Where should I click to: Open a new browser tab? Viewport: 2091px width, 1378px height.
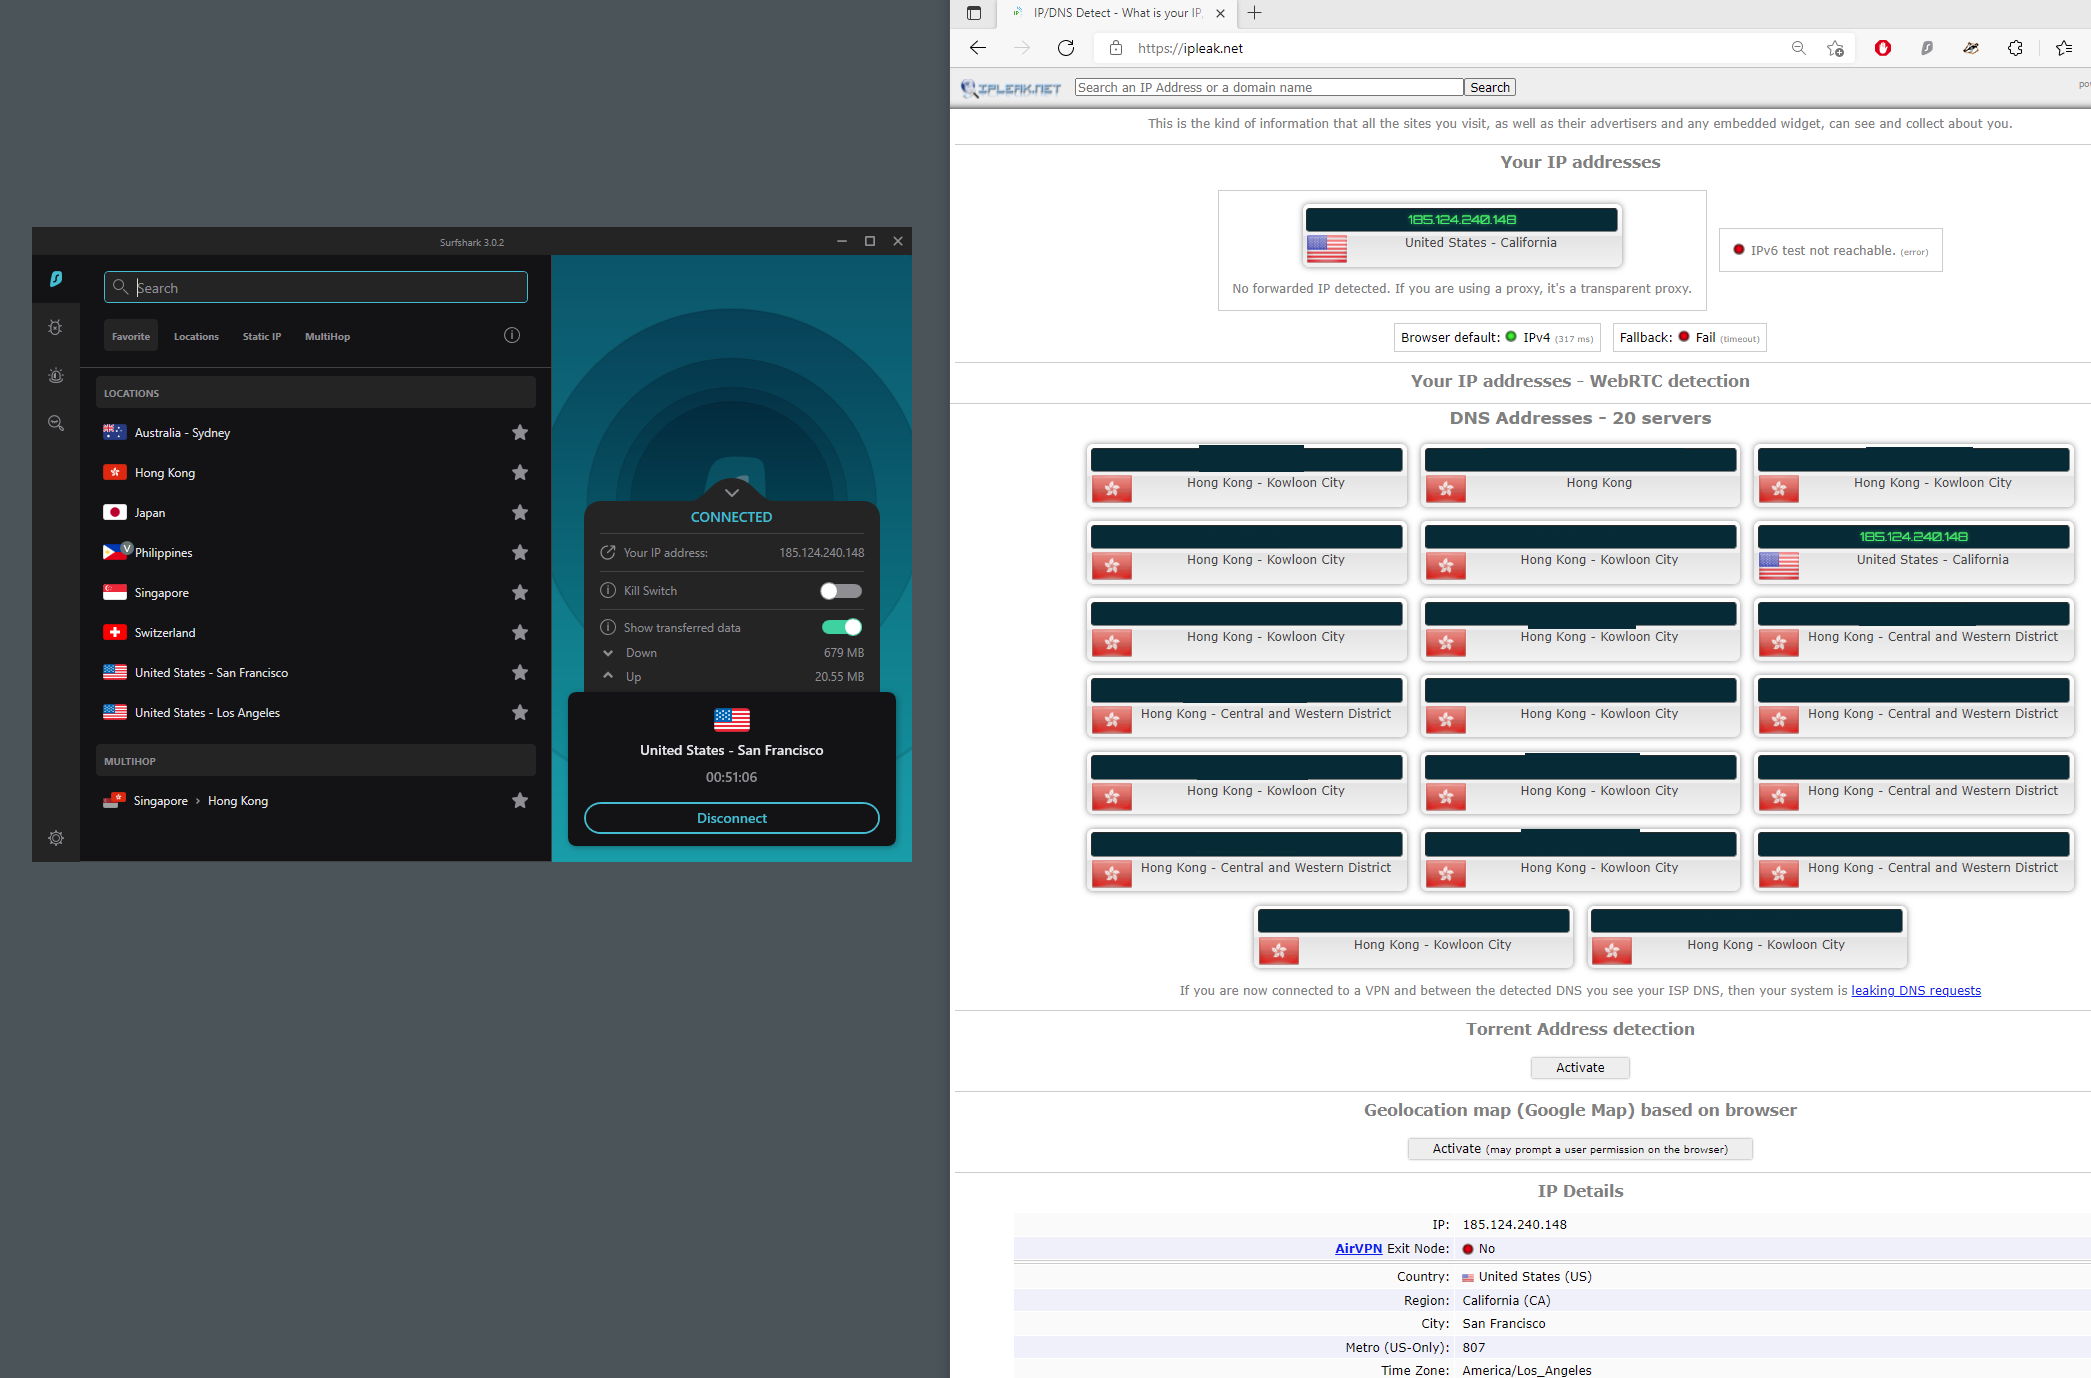(1255, 13)
